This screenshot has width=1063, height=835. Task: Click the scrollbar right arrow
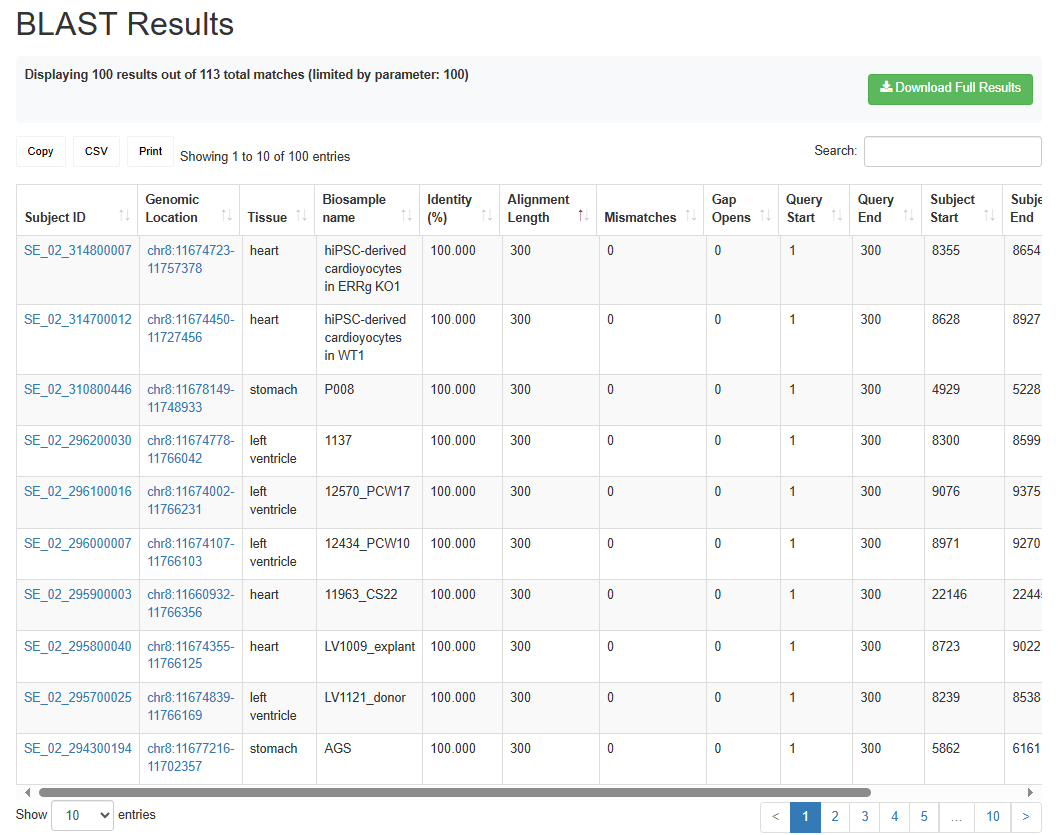(x=1030, y=792)
